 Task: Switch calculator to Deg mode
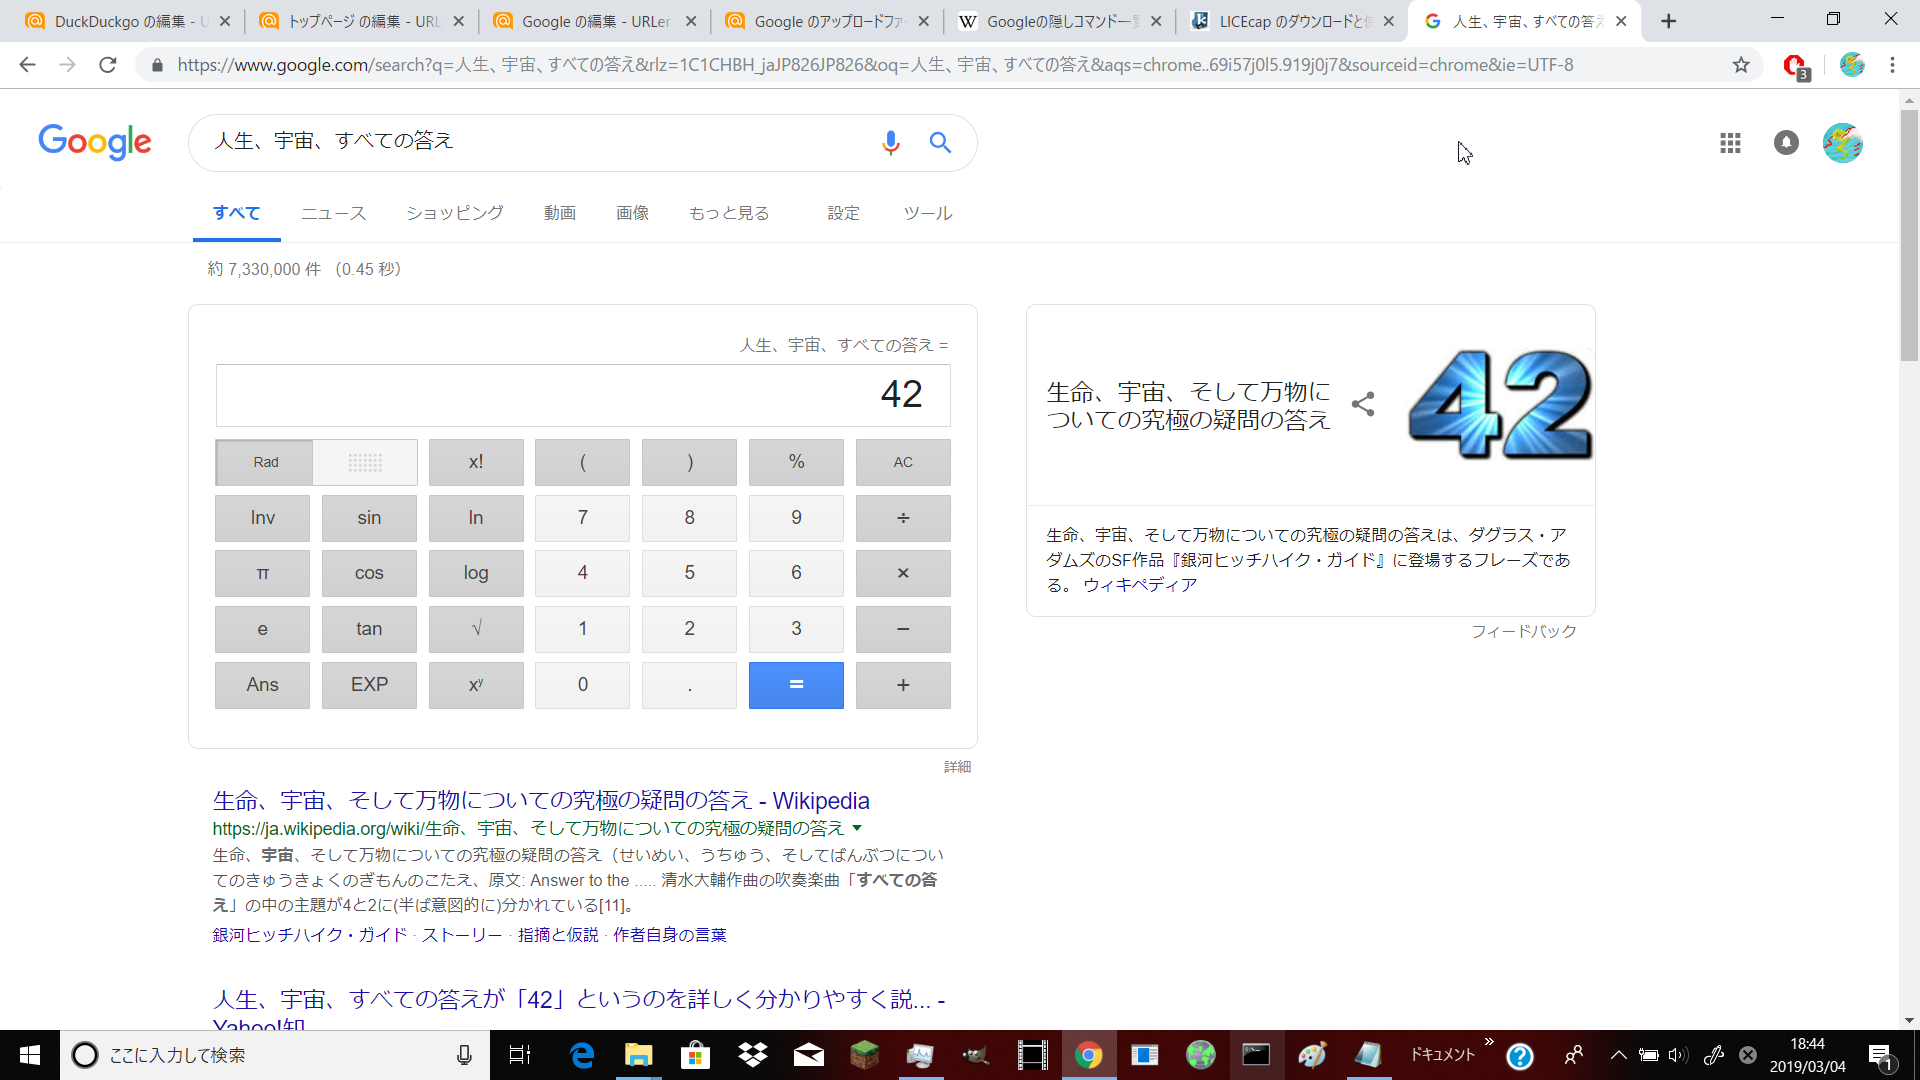(x=365, y=462)
